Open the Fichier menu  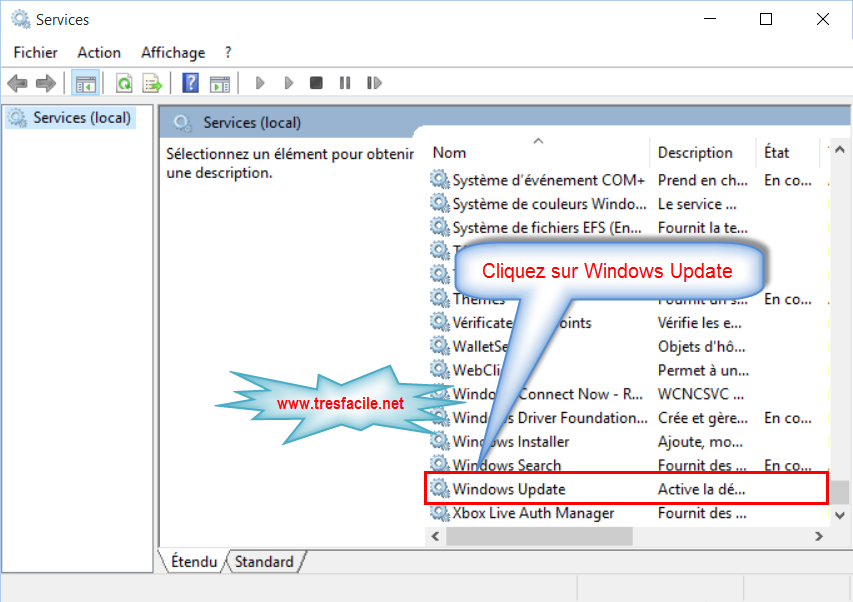point(35,52)
